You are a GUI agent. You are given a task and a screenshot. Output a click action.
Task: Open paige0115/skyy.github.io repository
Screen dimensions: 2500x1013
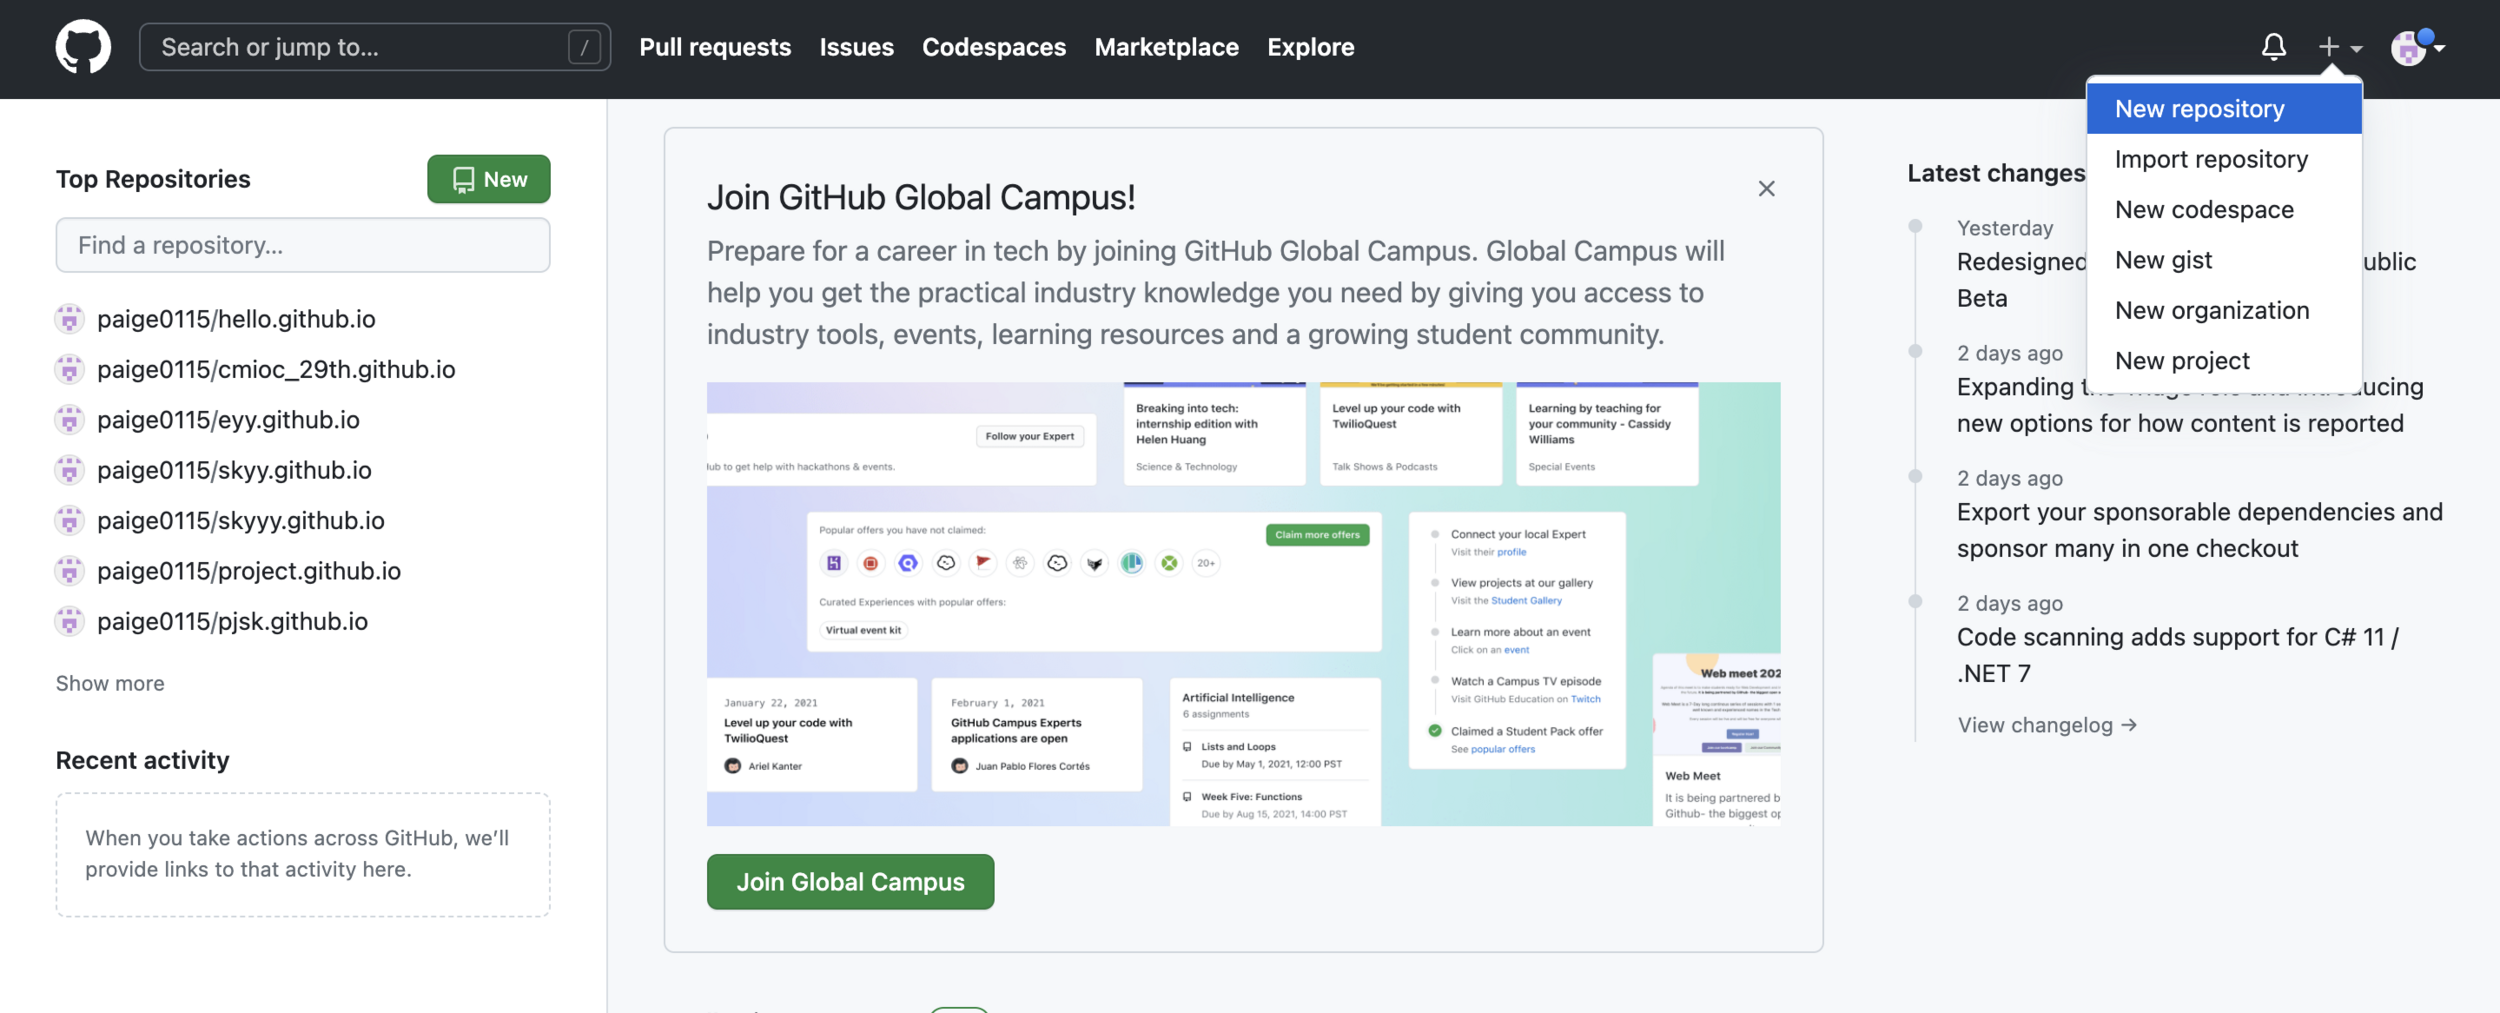[234, 470]
